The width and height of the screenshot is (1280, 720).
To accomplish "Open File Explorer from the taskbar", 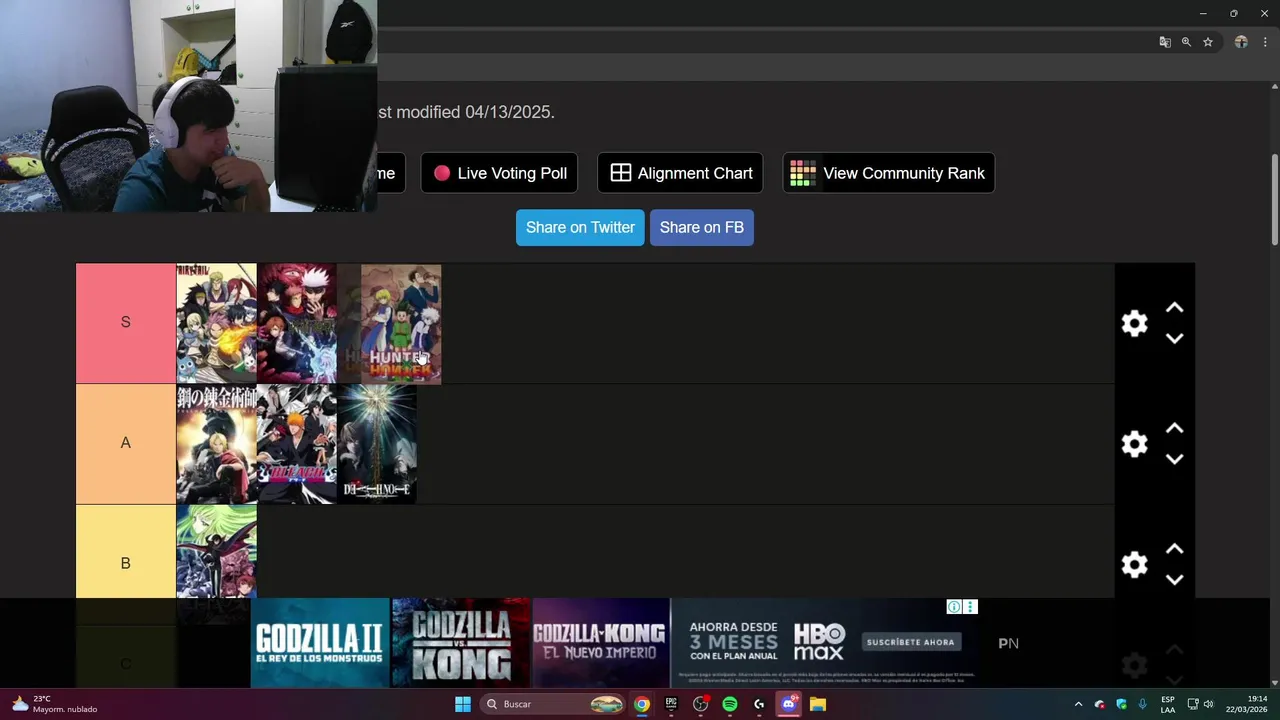I will pyautogui.click(x=818, y=704).
